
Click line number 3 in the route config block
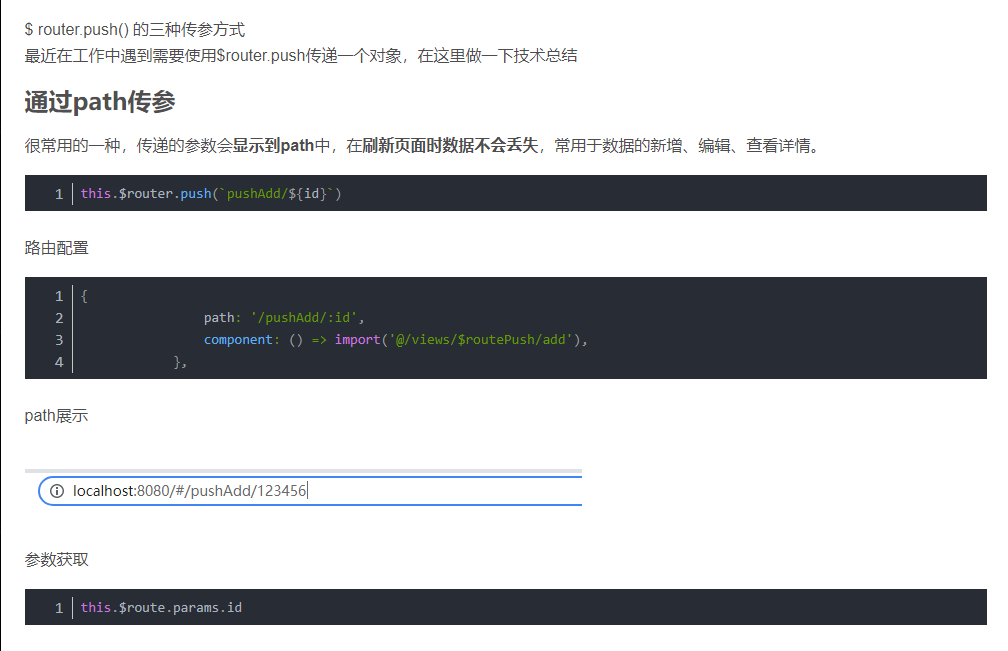tap(59, 339)
